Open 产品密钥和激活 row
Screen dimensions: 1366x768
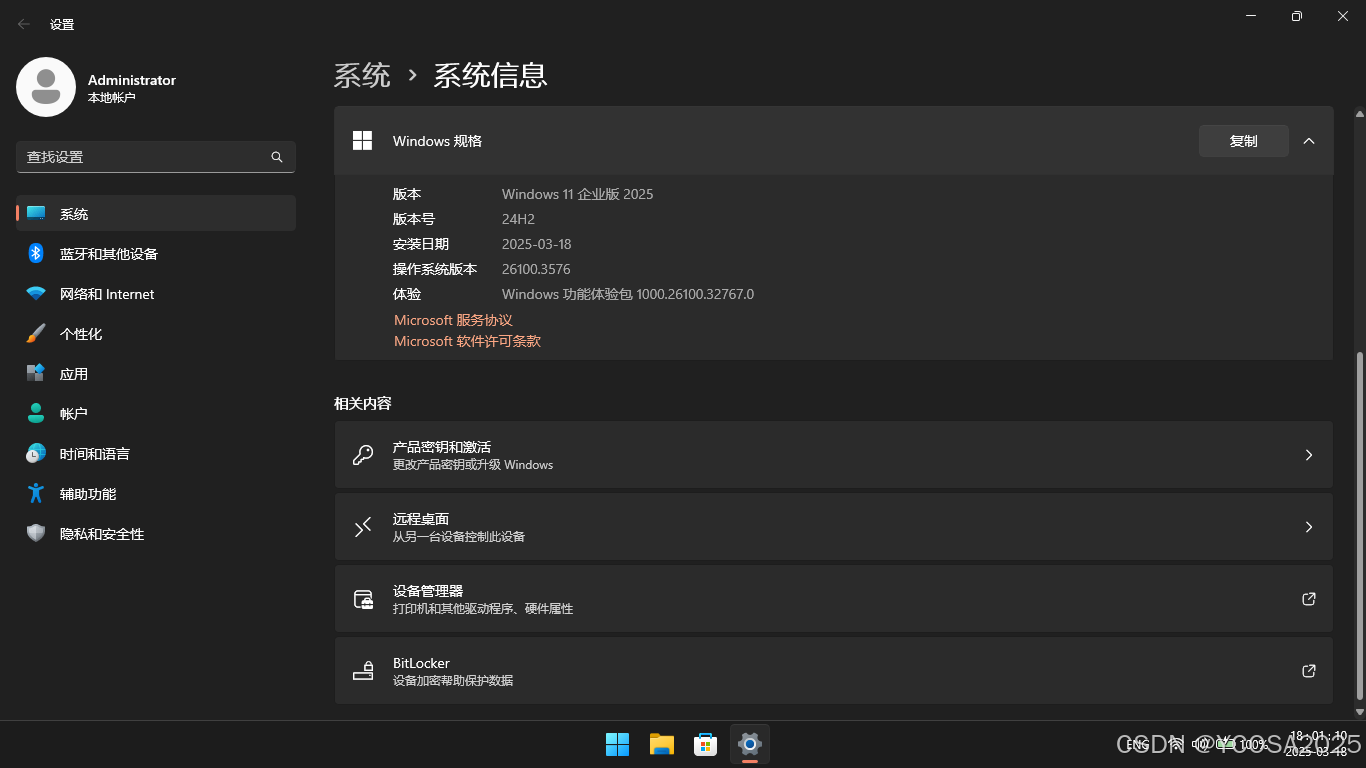[x=833, y=455]
